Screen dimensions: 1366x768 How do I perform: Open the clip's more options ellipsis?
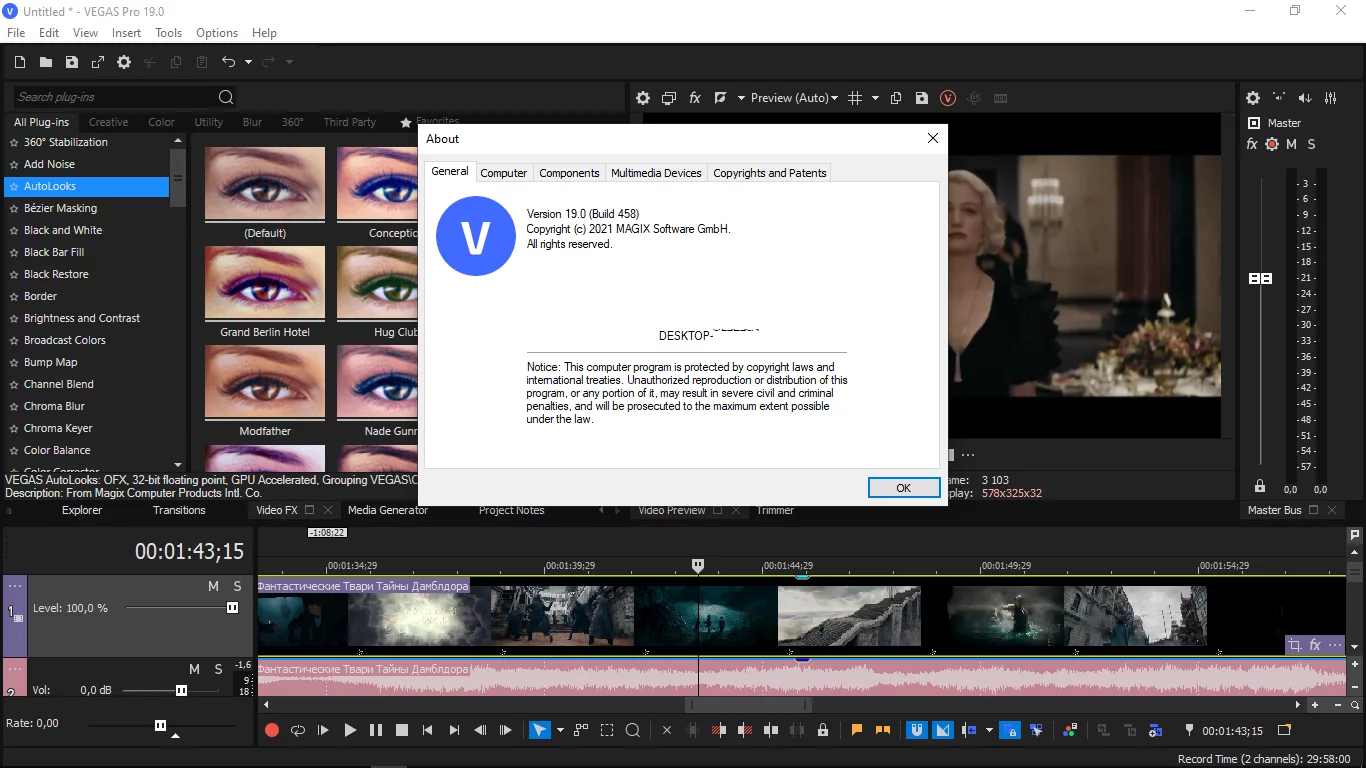click(x=1337, y=645)
